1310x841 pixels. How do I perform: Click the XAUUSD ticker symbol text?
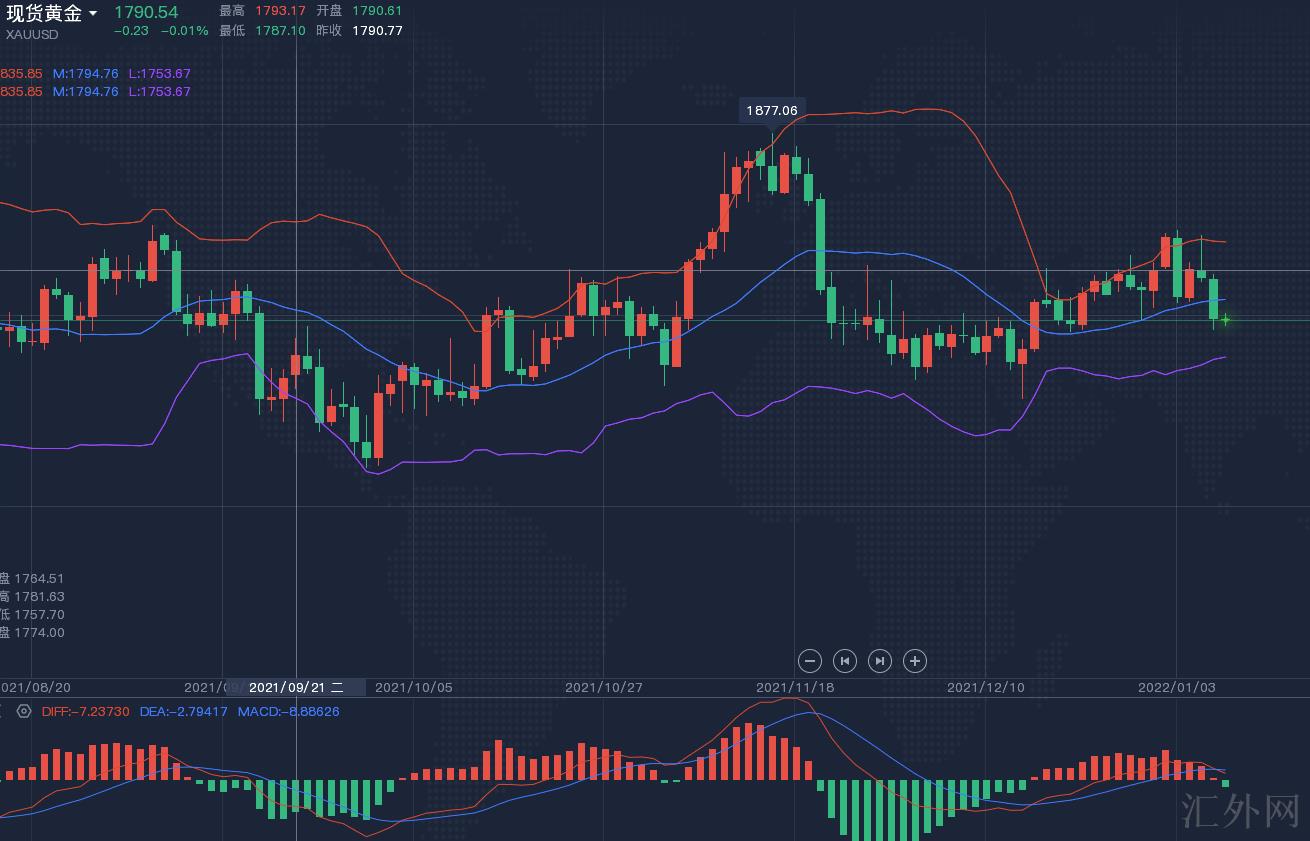32,34
